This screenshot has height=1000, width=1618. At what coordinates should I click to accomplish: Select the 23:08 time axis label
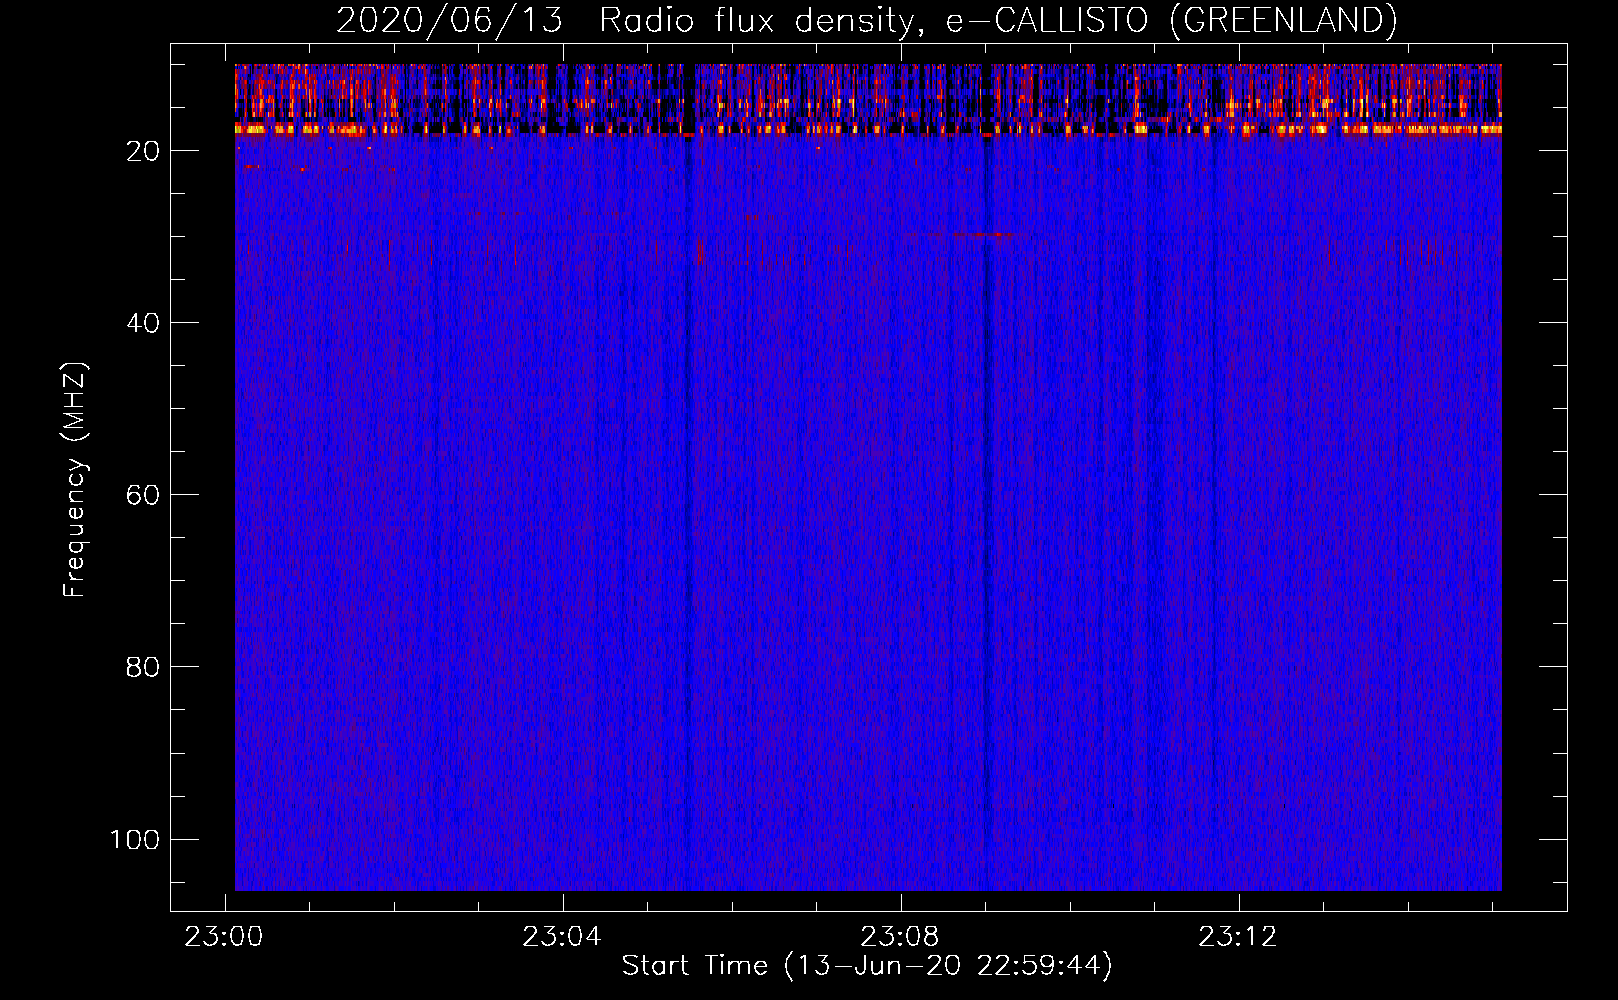pyautogui.click(x=900, y=937)
